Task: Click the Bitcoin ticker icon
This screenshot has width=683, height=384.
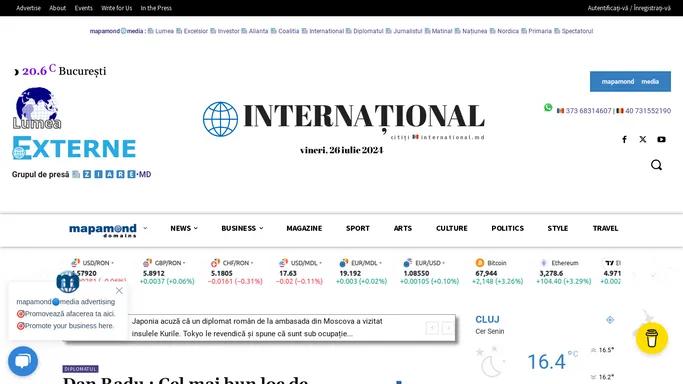Action: point(480,263)
